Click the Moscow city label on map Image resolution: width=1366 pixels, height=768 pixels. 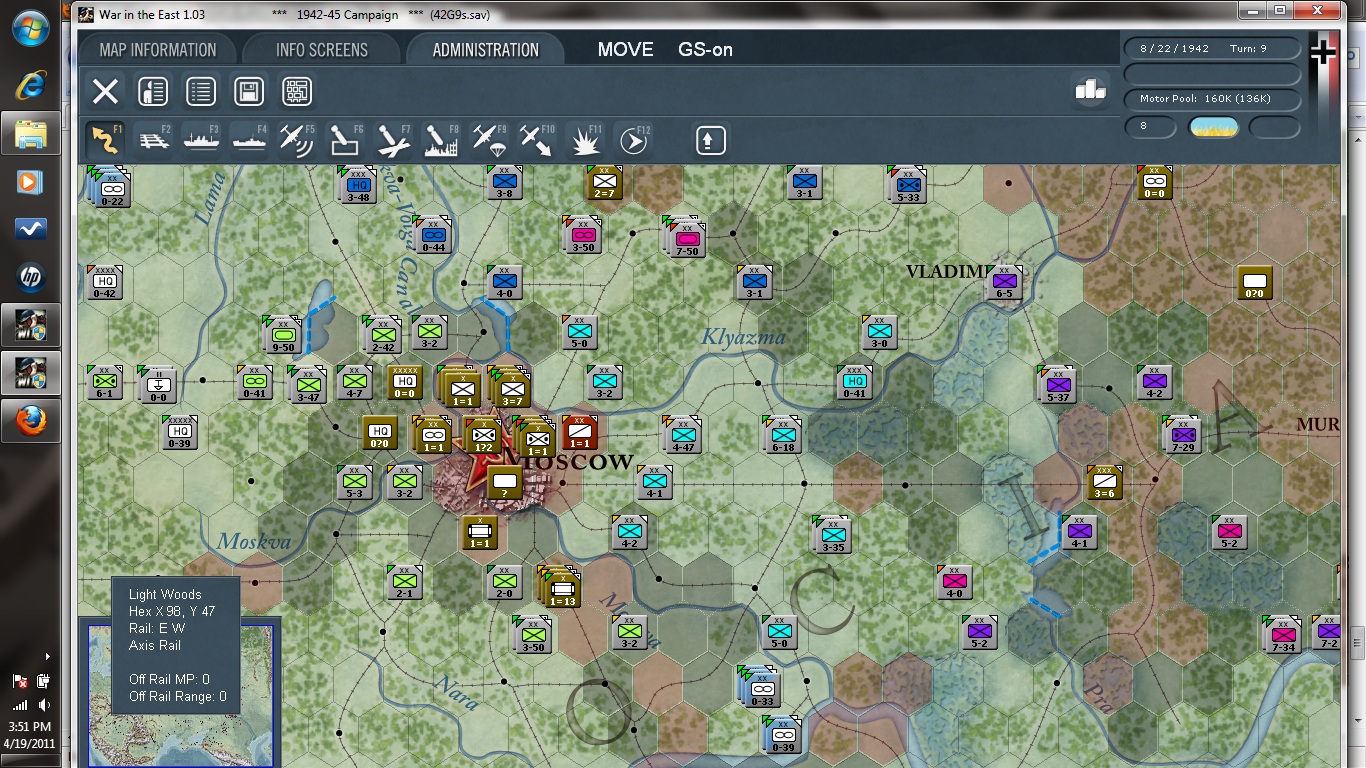tap(568, 461)
